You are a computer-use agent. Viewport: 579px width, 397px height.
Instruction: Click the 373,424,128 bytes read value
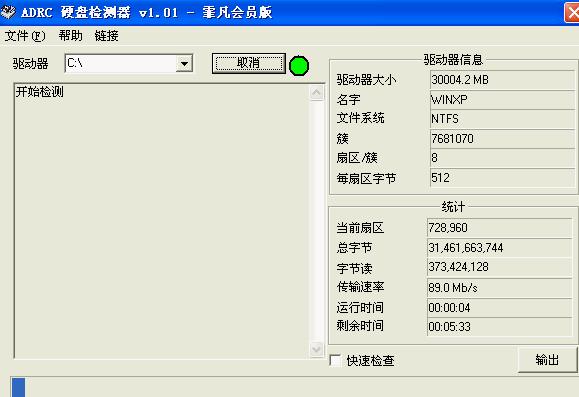[500, 267]
